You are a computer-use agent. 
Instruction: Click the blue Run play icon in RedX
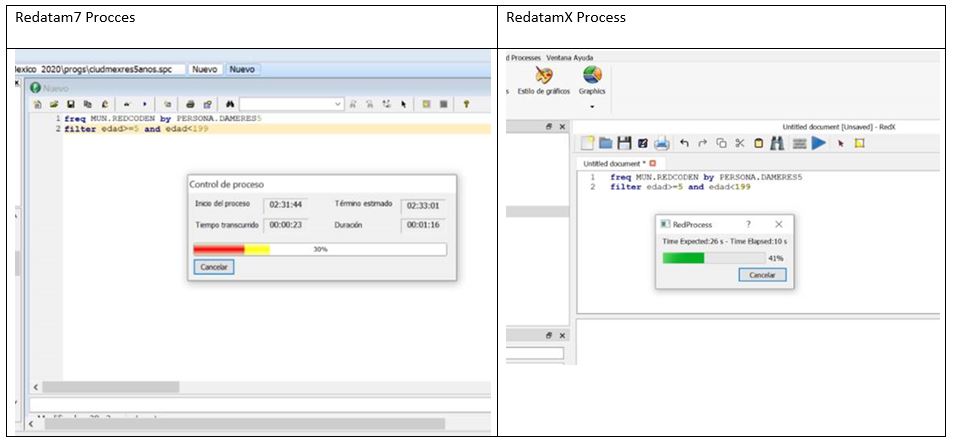[x=819, y=144]
